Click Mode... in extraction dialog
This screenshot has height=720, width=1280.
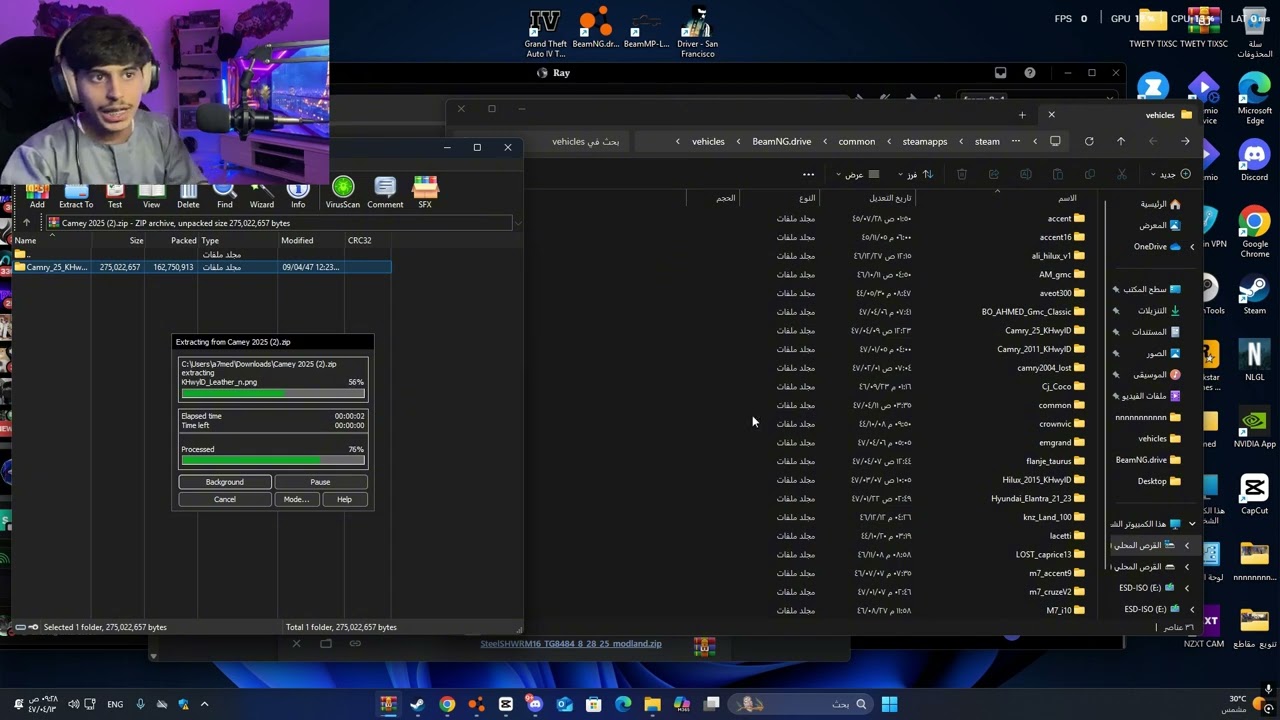click(x=295, y=499)
